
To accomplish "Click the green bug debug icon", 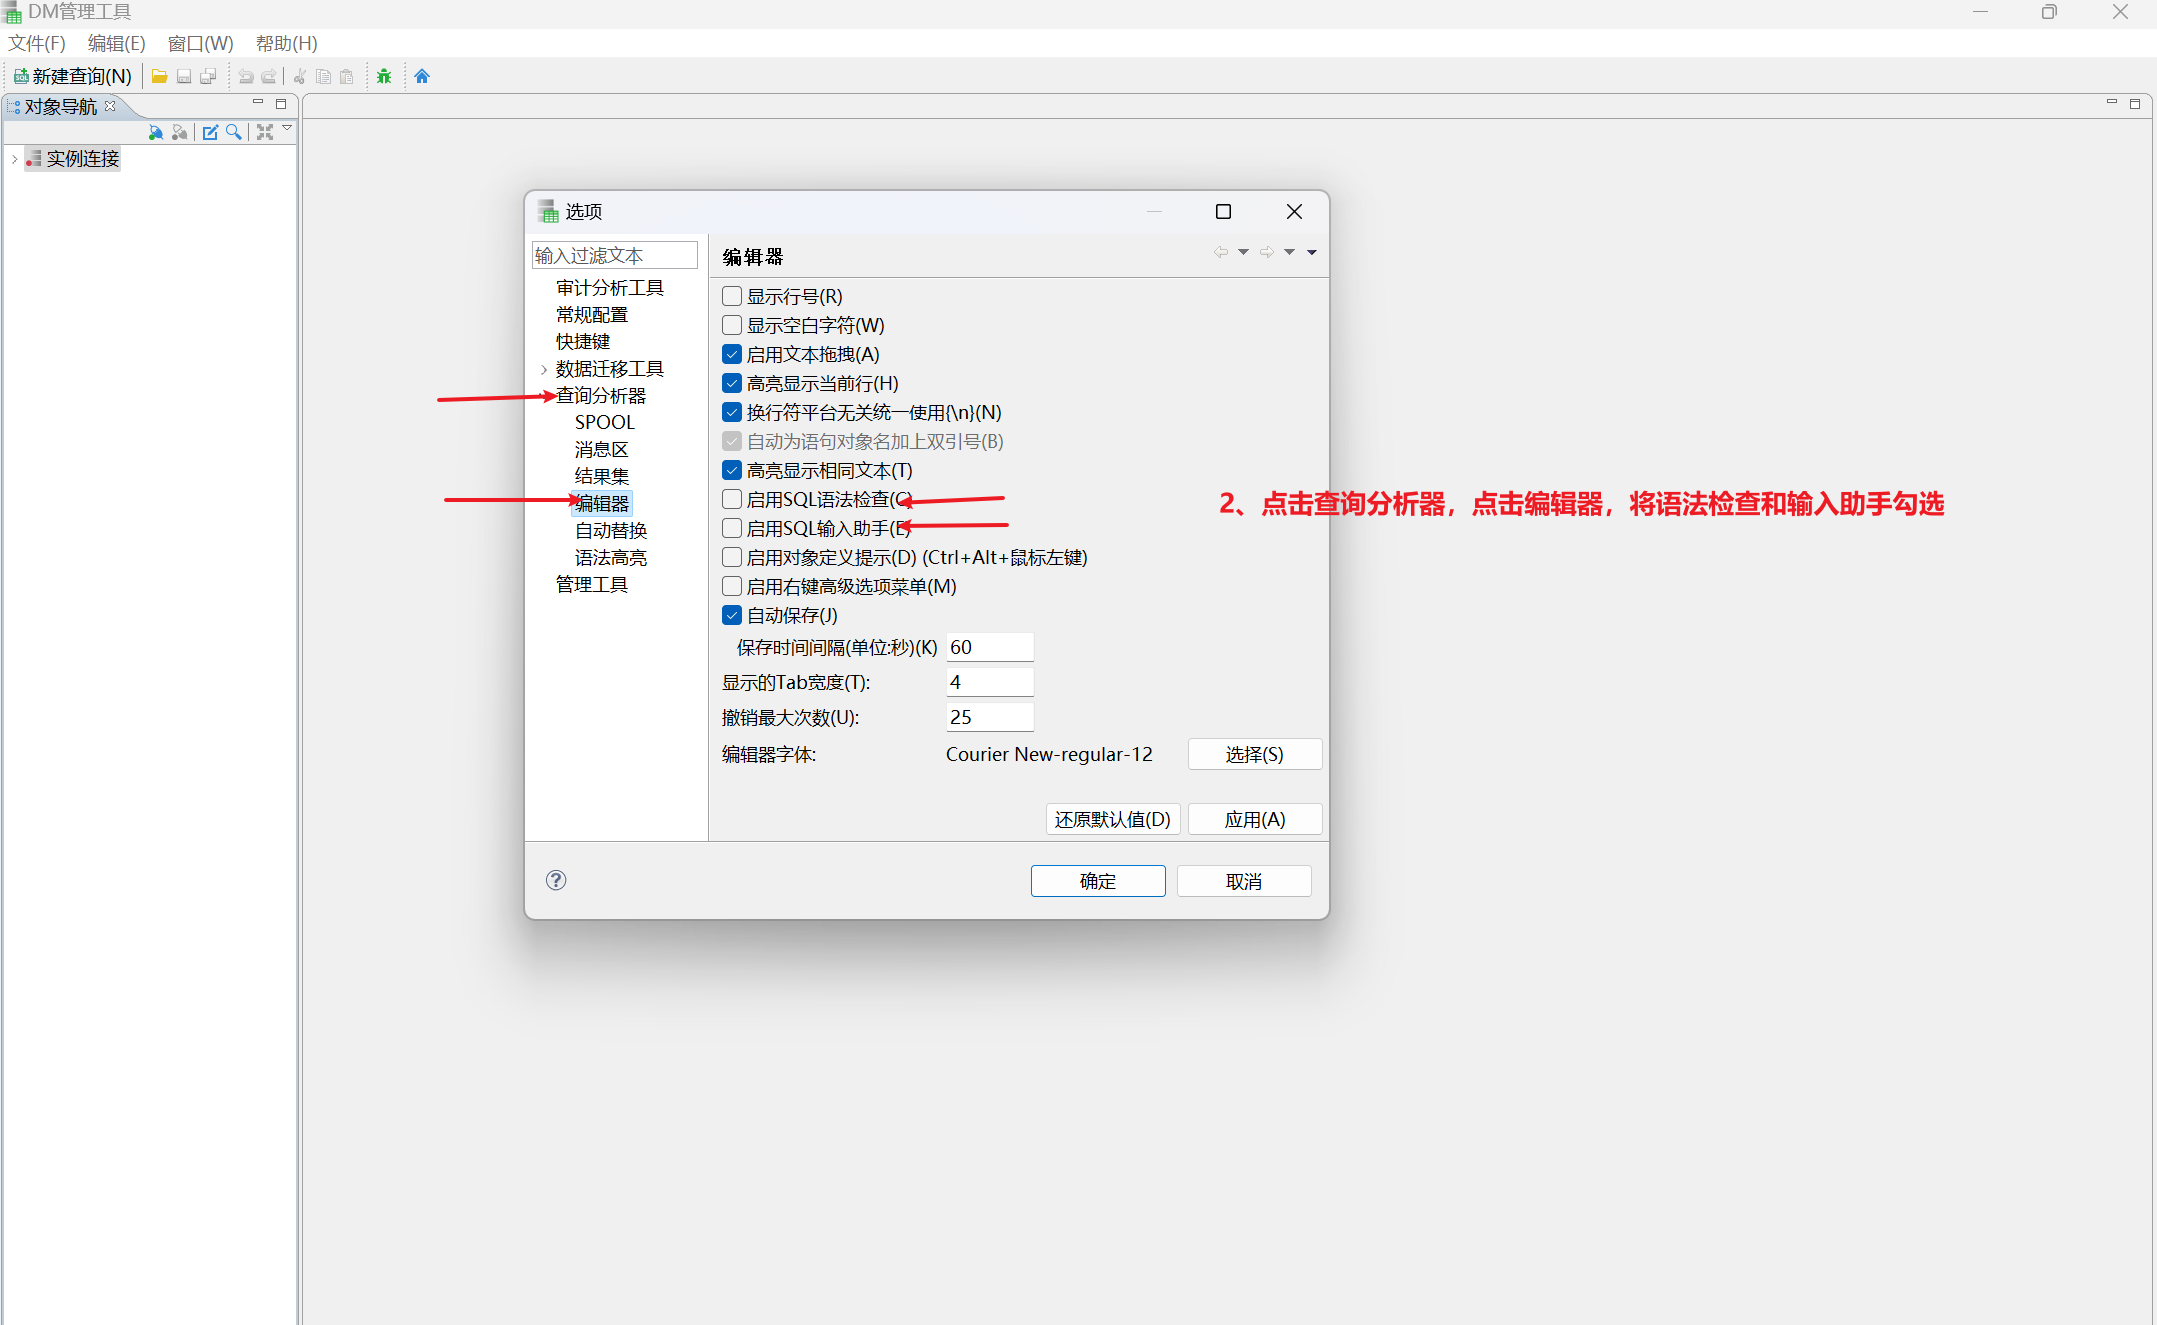I will coord(384,77).
